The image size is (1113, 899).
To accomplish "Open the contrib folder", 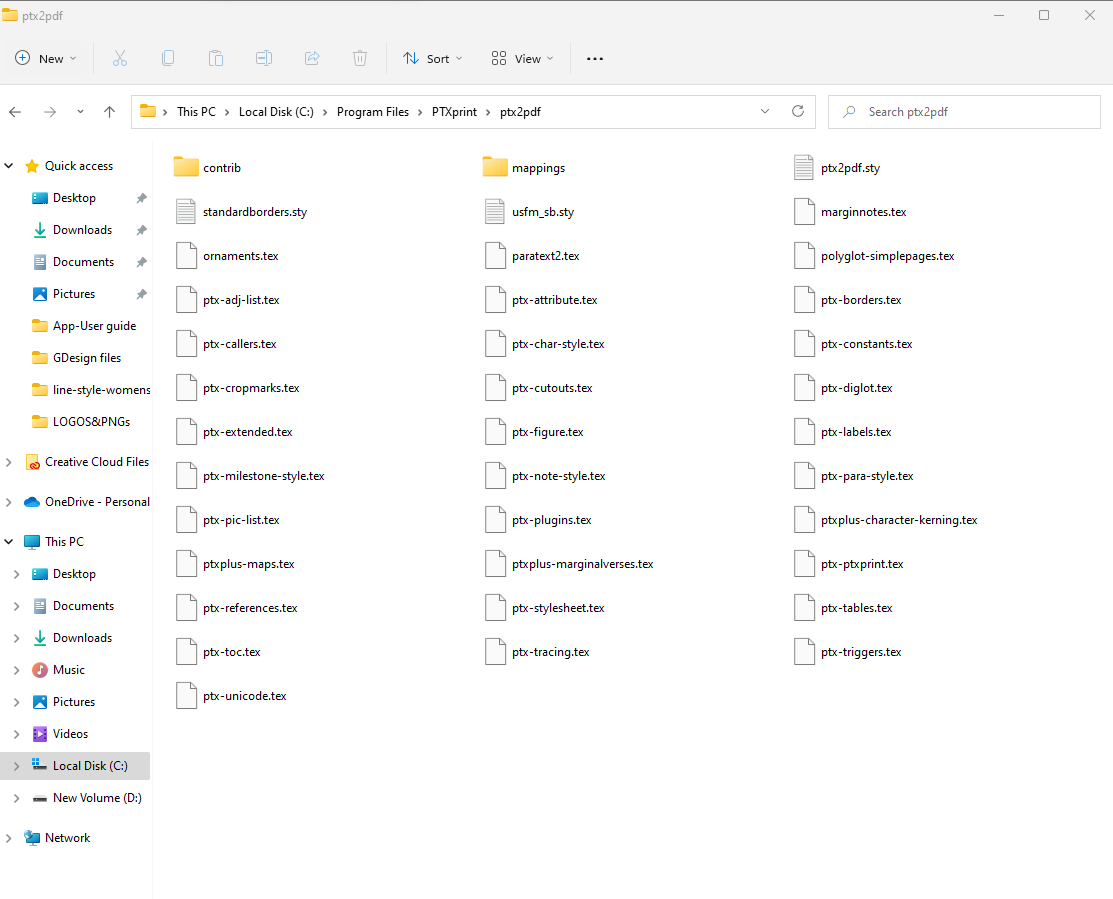I will [x=222, y=167].
